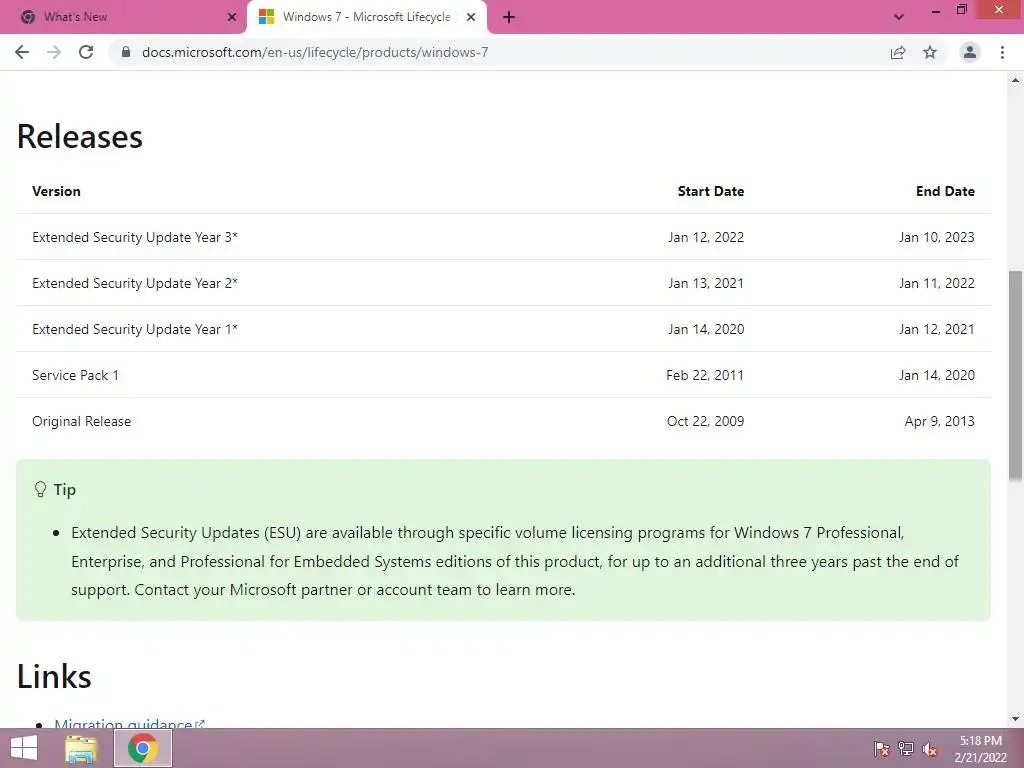Click the Chrome icon in the taskbar

point(142,748)
